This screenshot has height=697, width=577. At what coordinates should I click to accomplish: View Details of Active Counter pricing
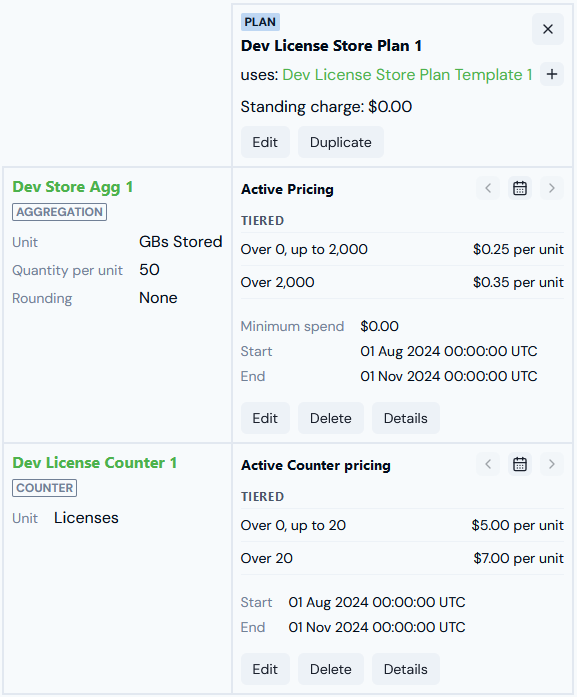tap(405, 669)
